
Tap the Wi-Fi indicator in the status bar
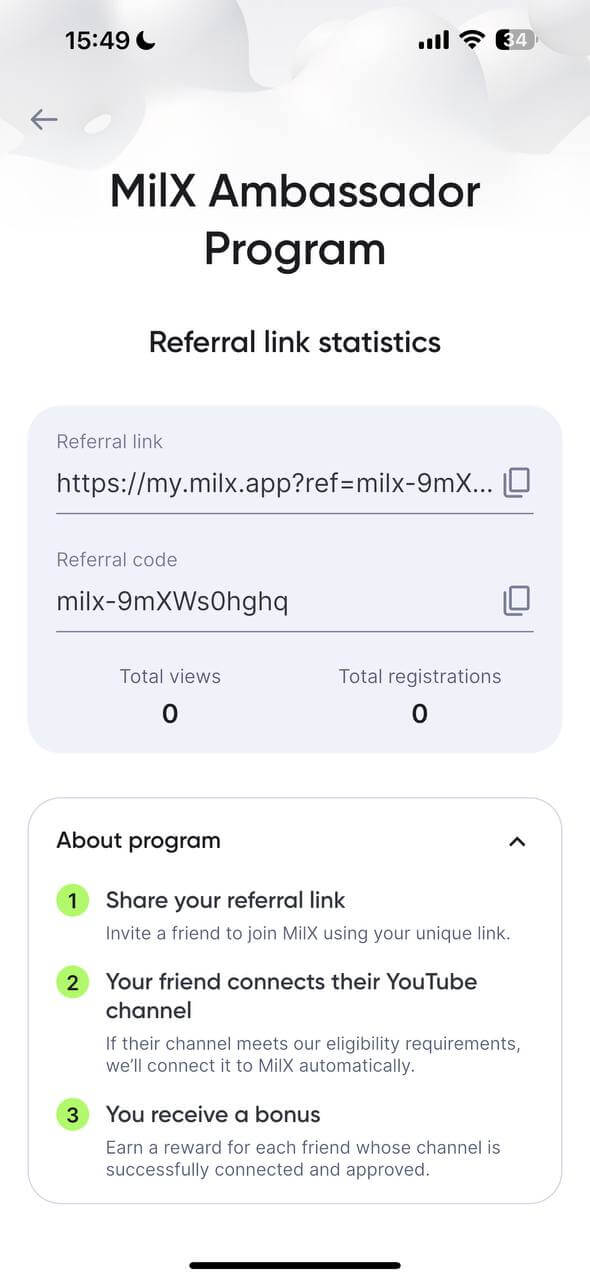click(472, 39)
